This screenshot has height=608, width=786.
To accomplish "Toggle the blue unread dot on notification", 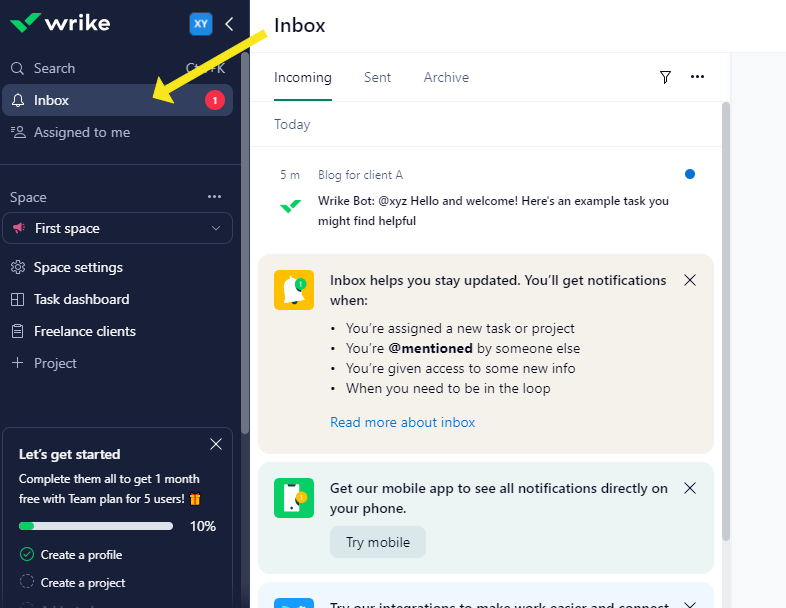I will 690,174.
